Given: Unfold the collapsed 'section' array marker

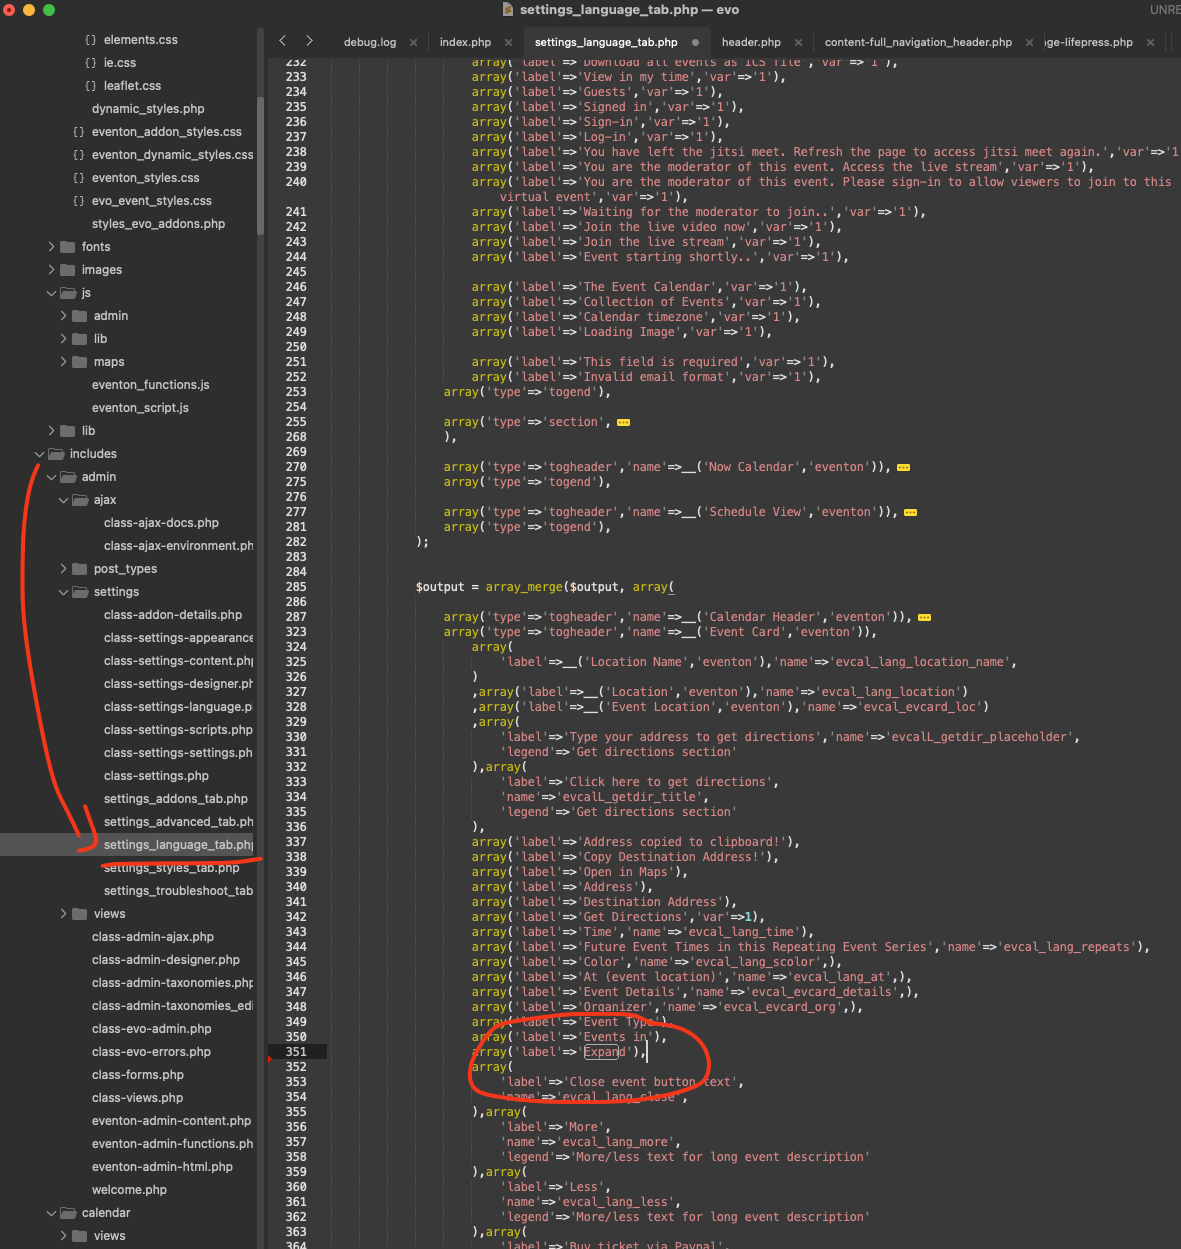Looking at the screenshot, I should [x=623, y=423].
